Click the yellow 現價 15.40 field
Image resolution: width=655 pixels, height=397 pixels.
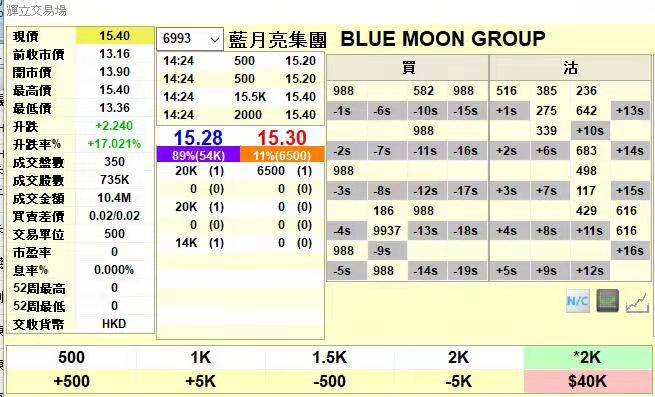[115, 36]
